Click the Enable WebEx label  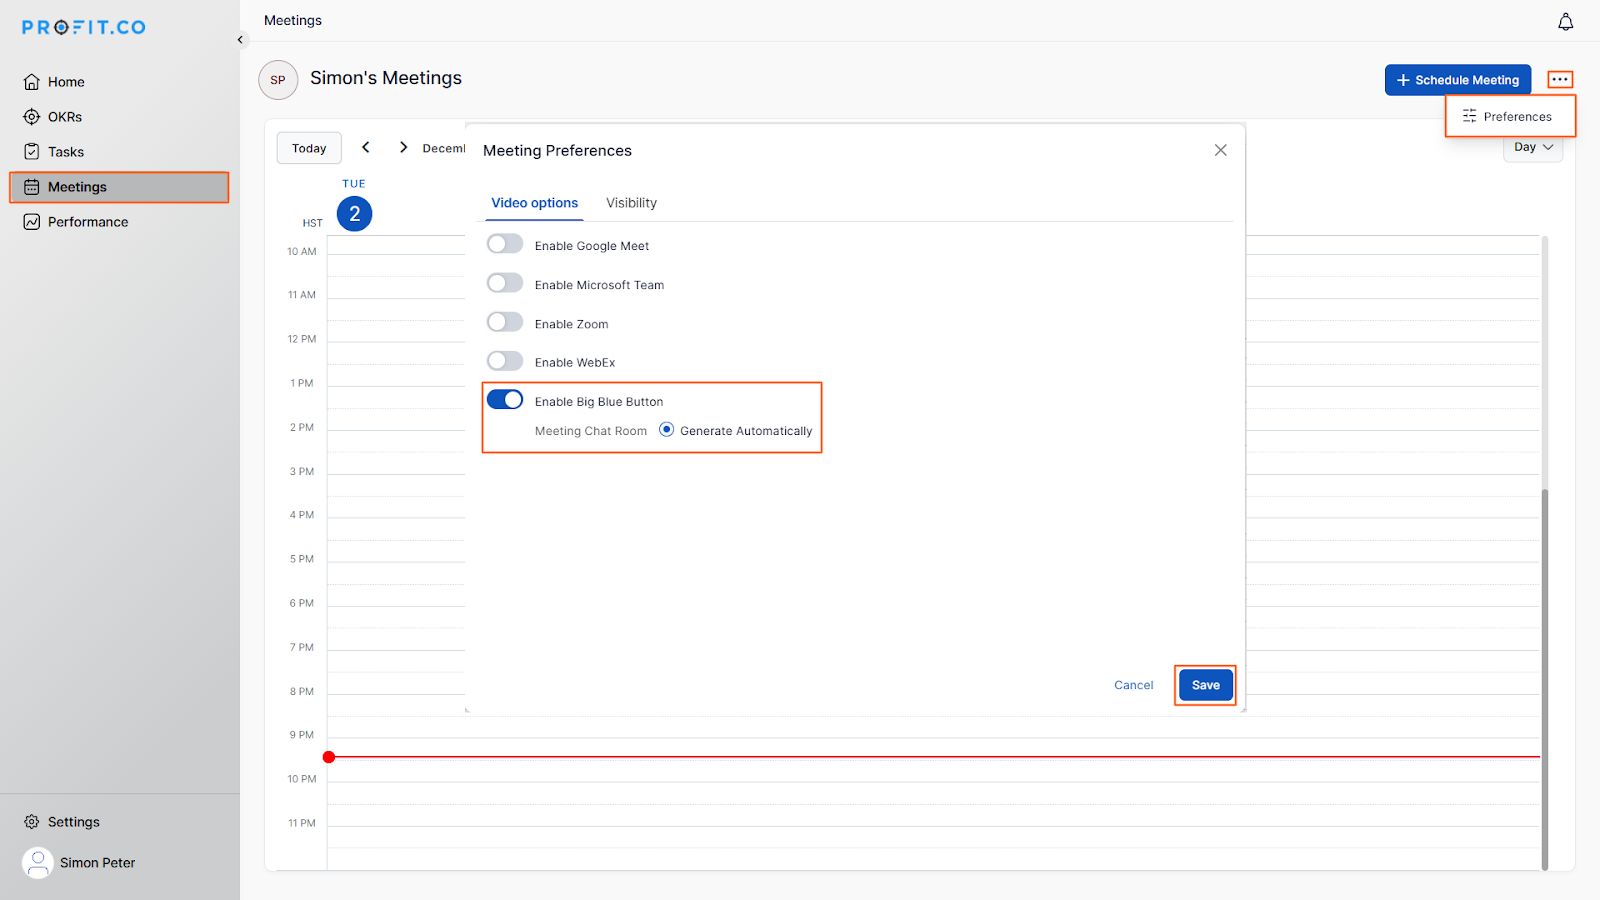(575, 363)
